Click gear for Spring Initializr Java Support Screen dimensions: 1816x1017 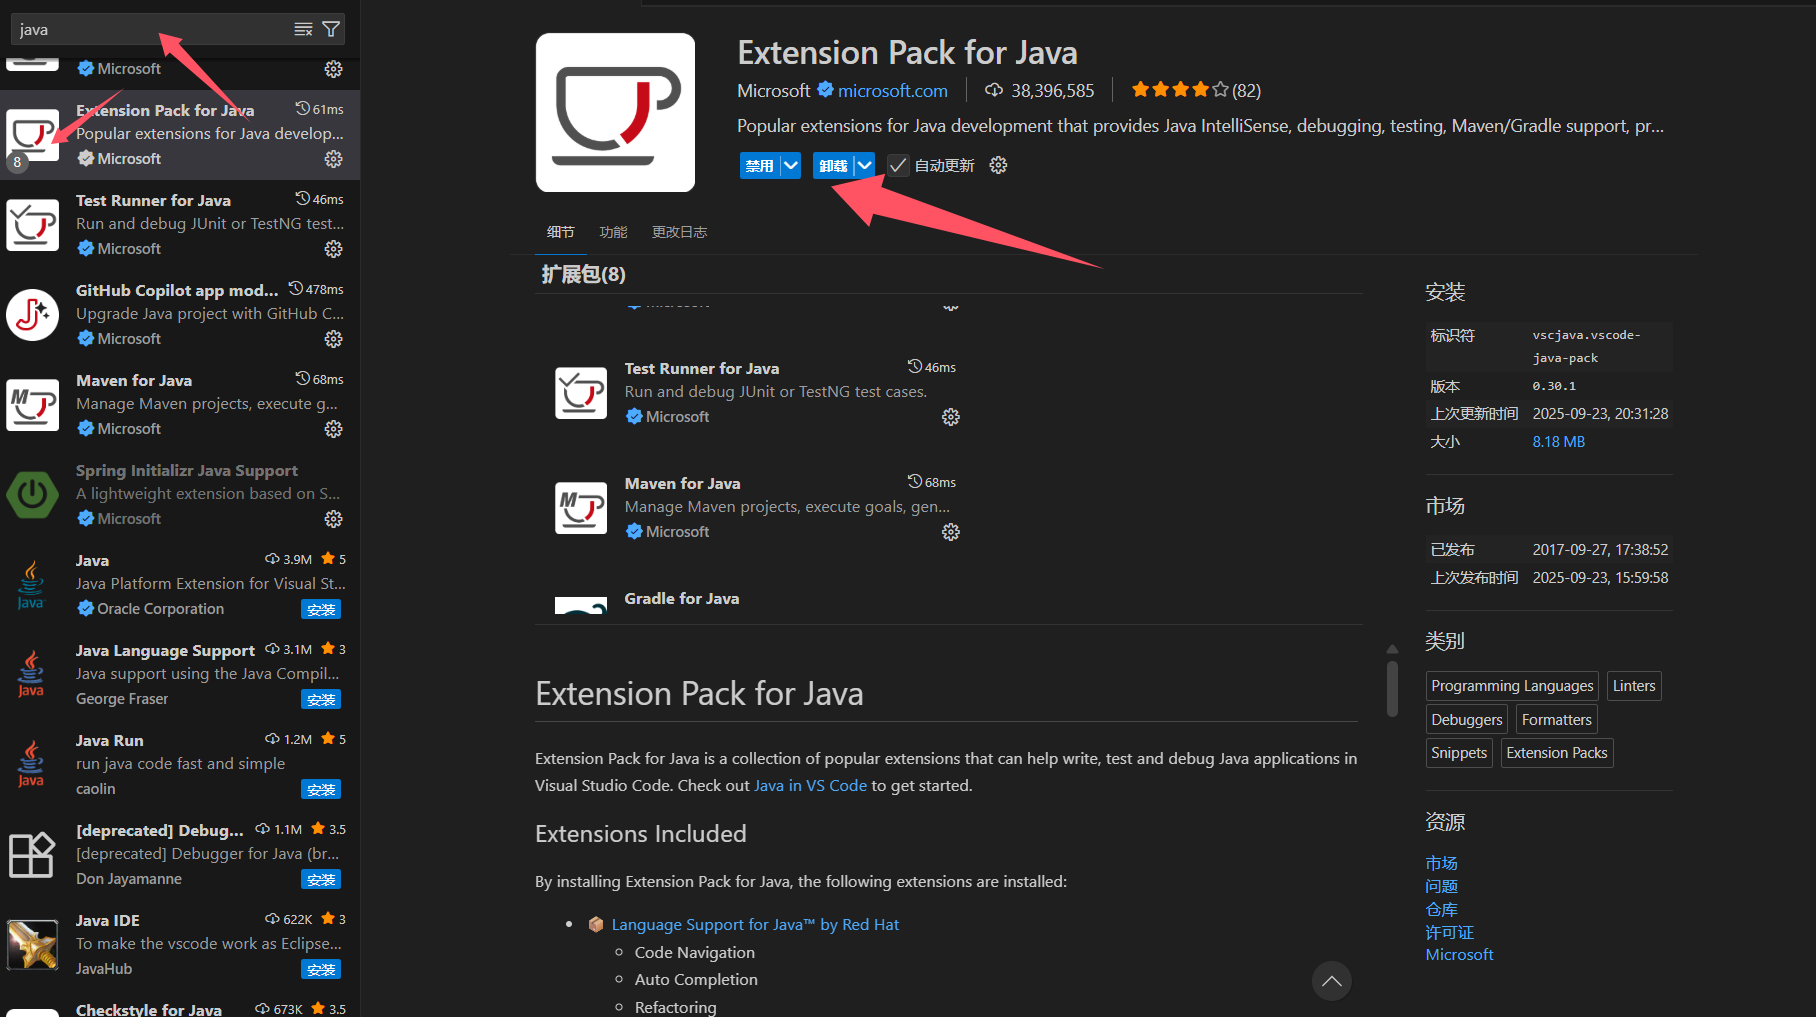point(333,519)
